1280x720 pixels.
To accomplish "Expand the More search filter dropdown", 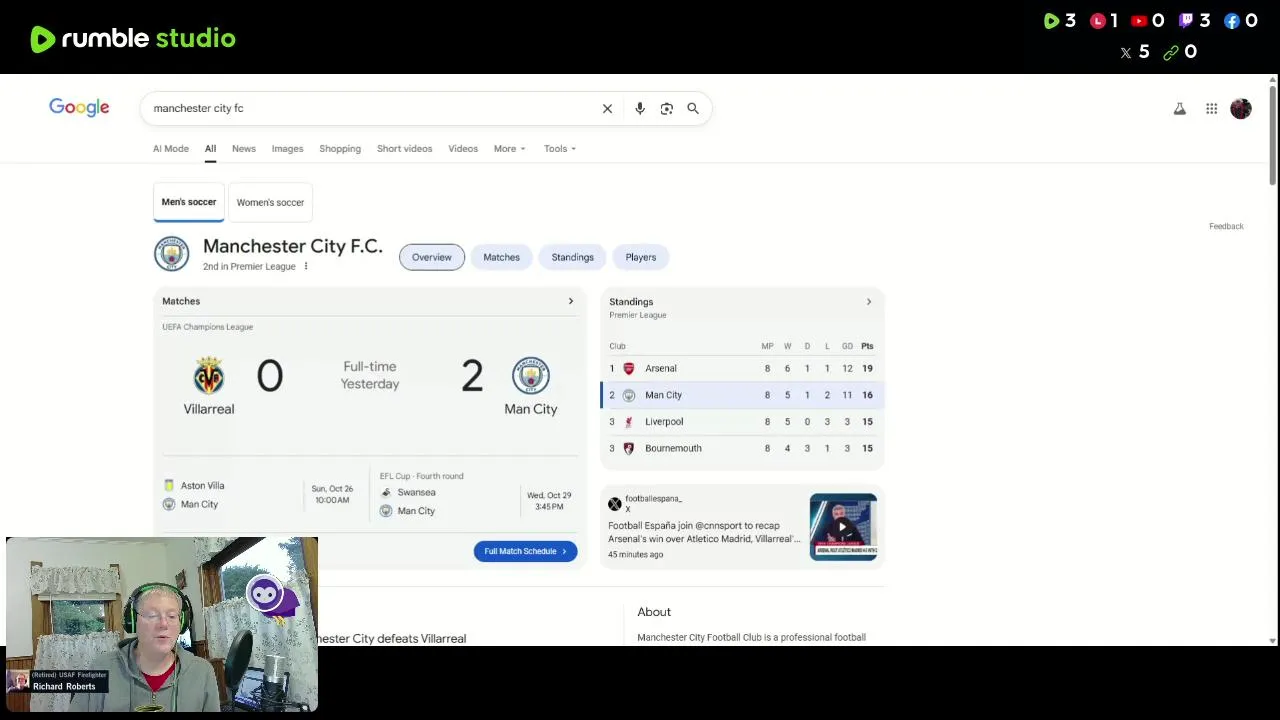I will (509, 148).
